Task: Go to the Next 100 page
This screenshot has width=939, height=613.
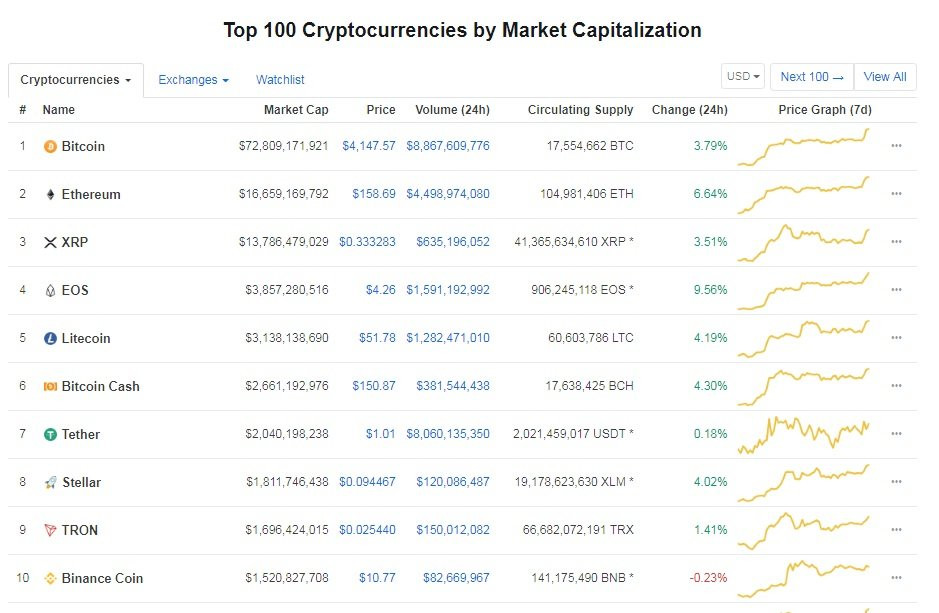Action: [x=812, y=77]
